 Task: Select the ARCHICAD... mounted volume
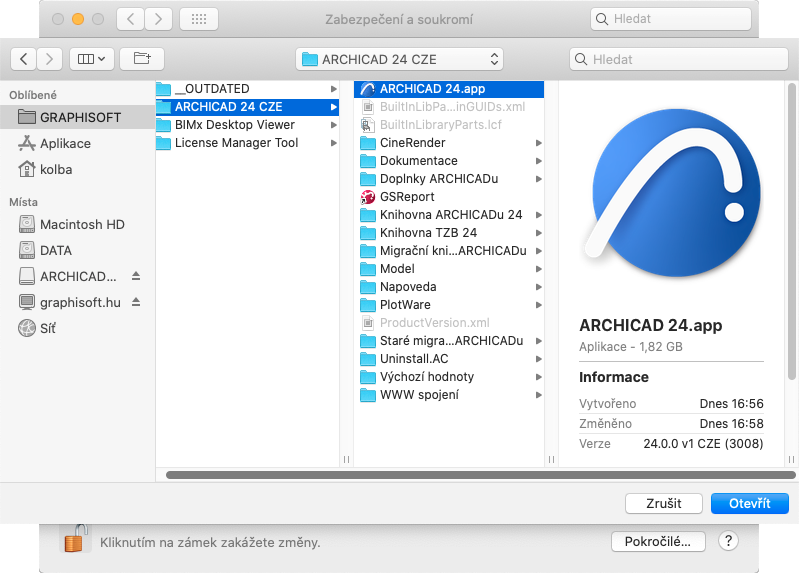click(x=66, y=276)
